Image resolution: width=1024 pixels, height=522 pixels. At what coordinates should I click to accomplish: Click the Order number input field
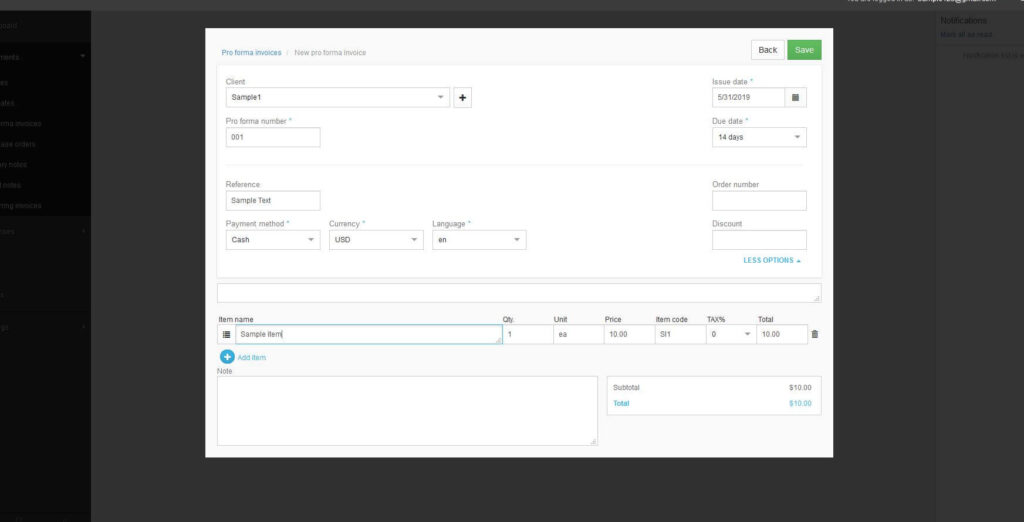click(x=759, y=201)
